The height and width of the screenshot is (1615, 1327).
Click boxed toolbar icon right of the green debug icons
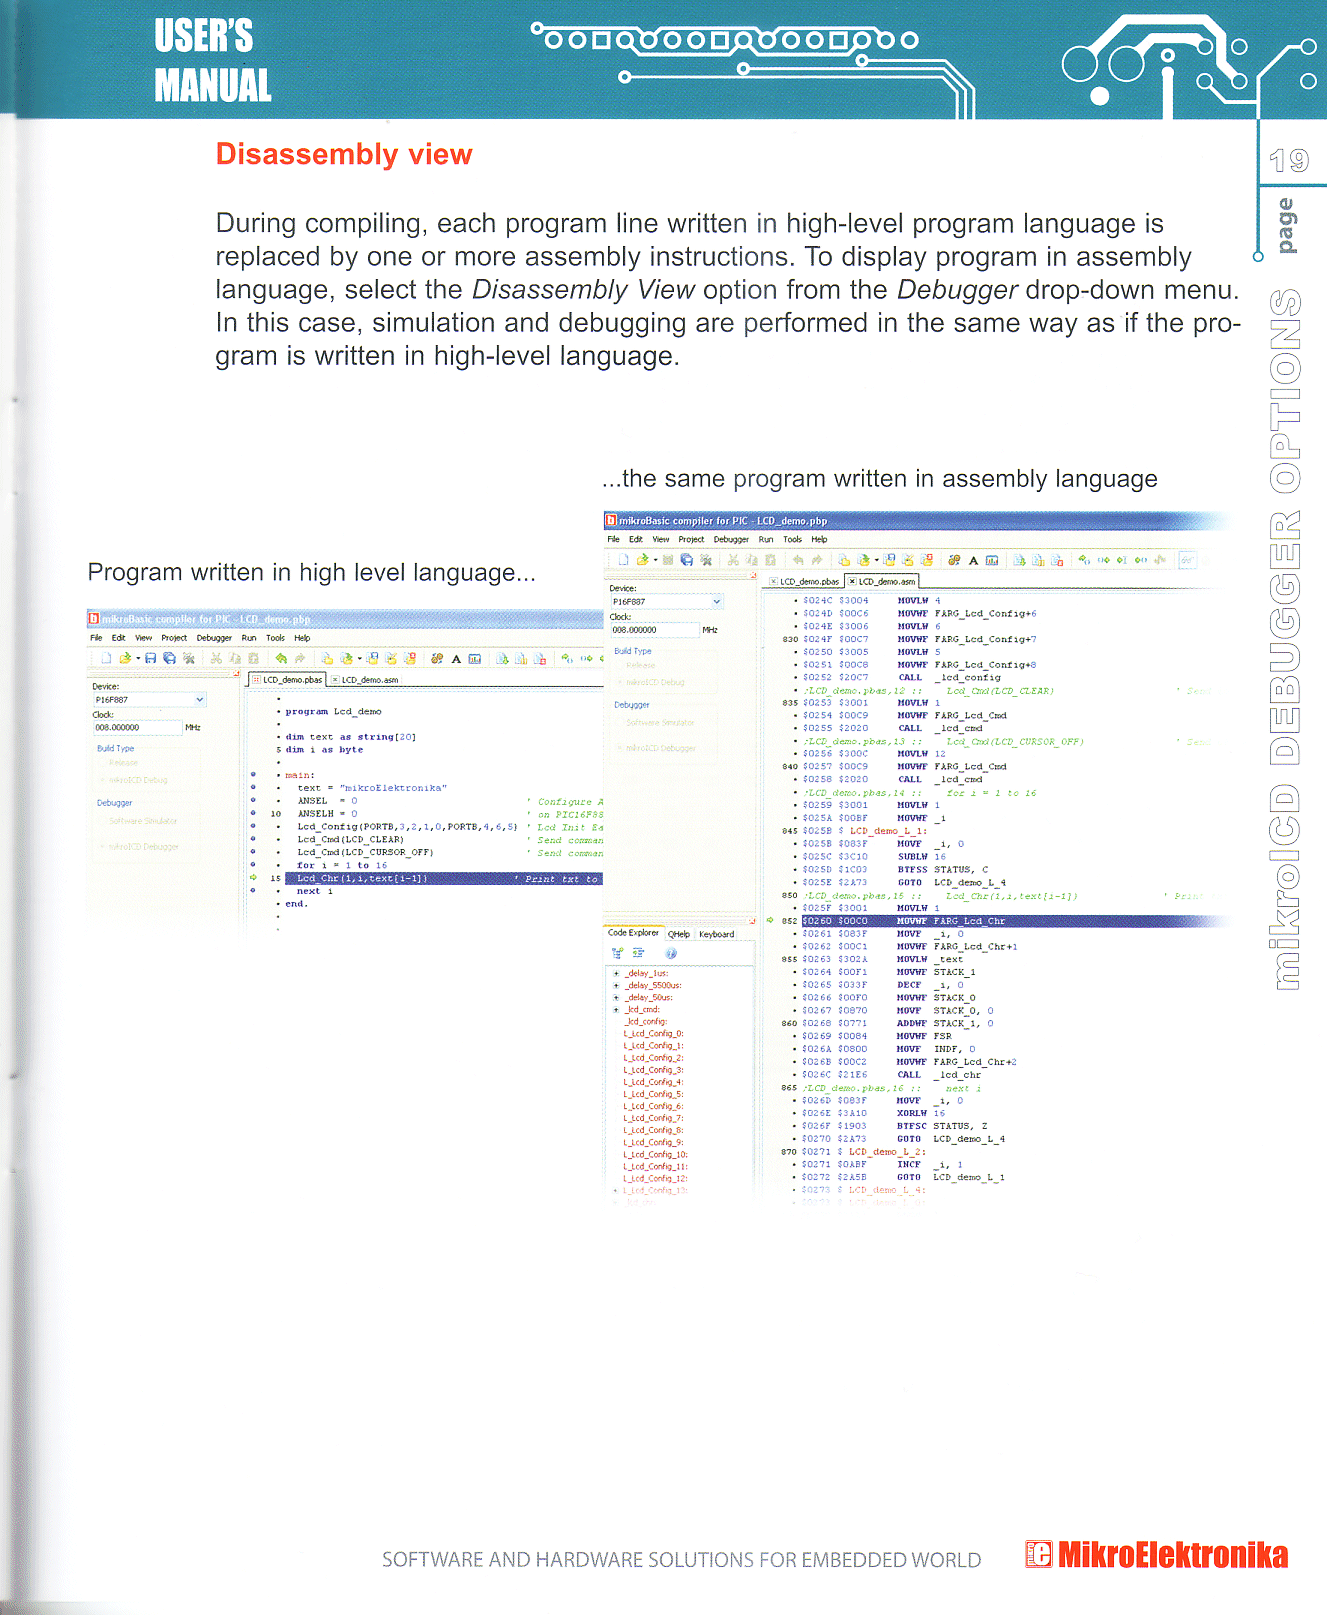pyautogui.click(x=1187, y=560)
